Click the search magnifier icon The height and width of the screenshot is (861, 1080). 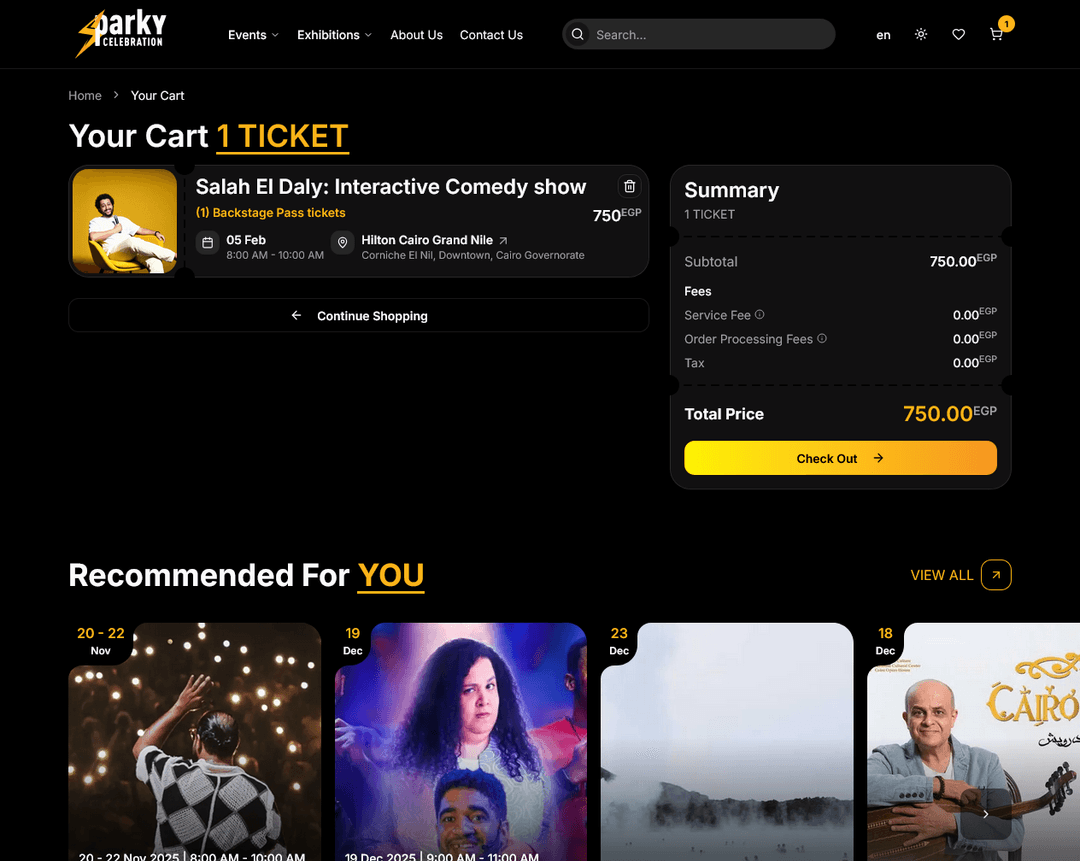[x=578, y=34]
